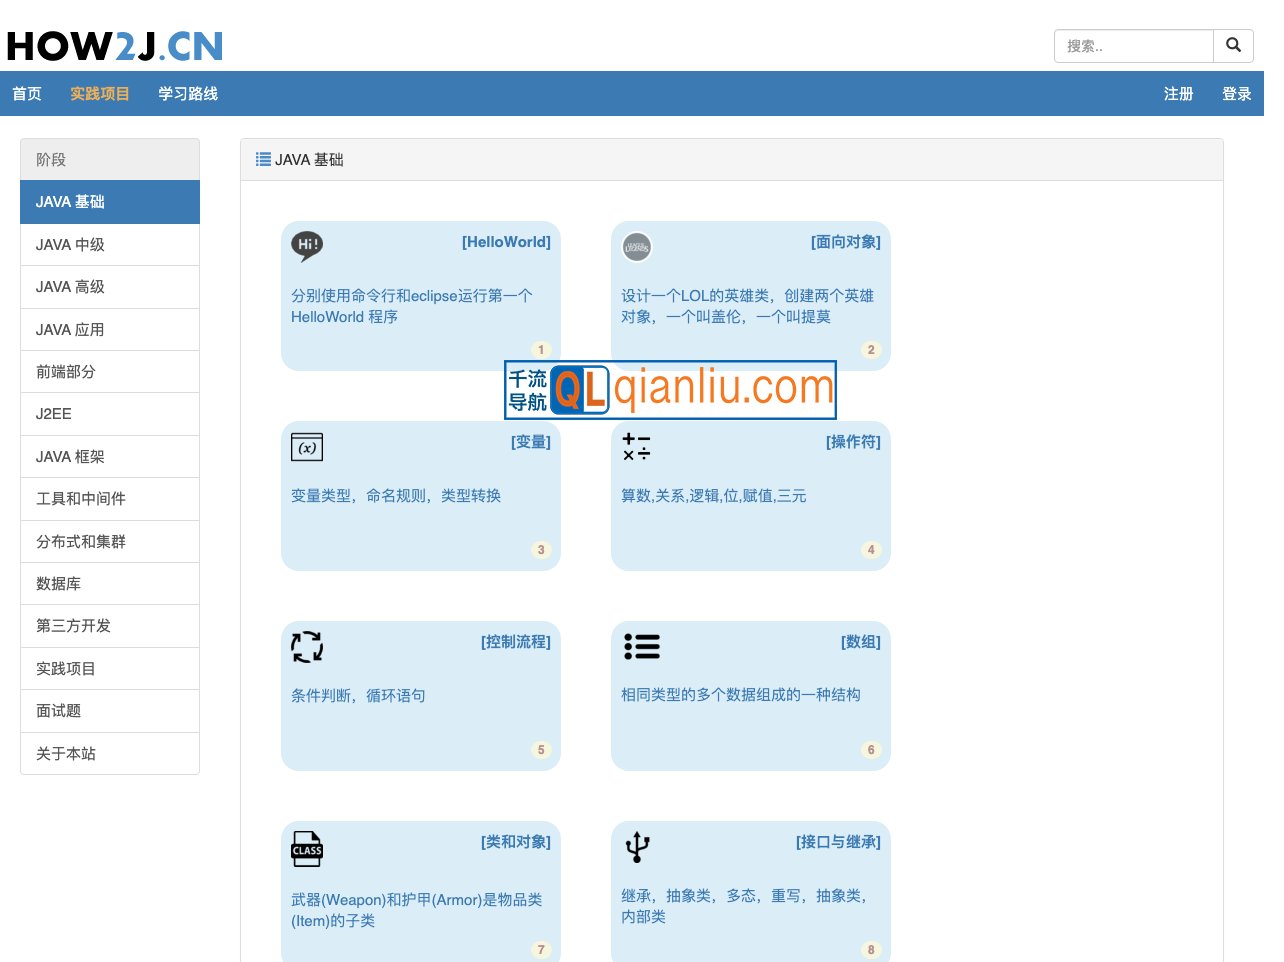Click the 注册 register link
1284x962 pixels.
click(1178, 94)
